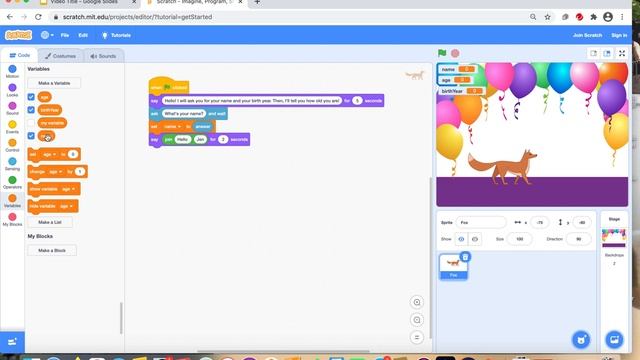Click the sprite Size field
The width and height of the screenshot is (640, 360).
(519, 239)
